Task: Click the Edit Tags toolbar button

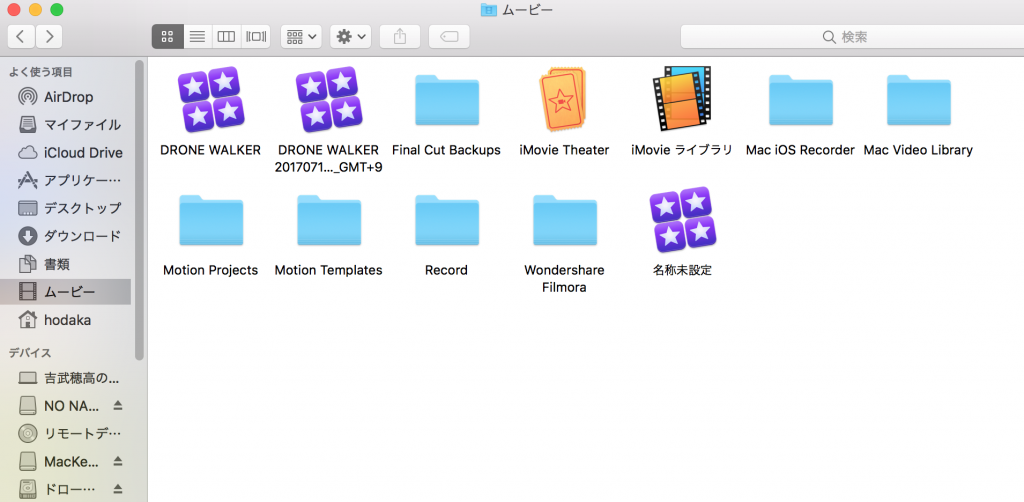Action: (x=449, y=37)
